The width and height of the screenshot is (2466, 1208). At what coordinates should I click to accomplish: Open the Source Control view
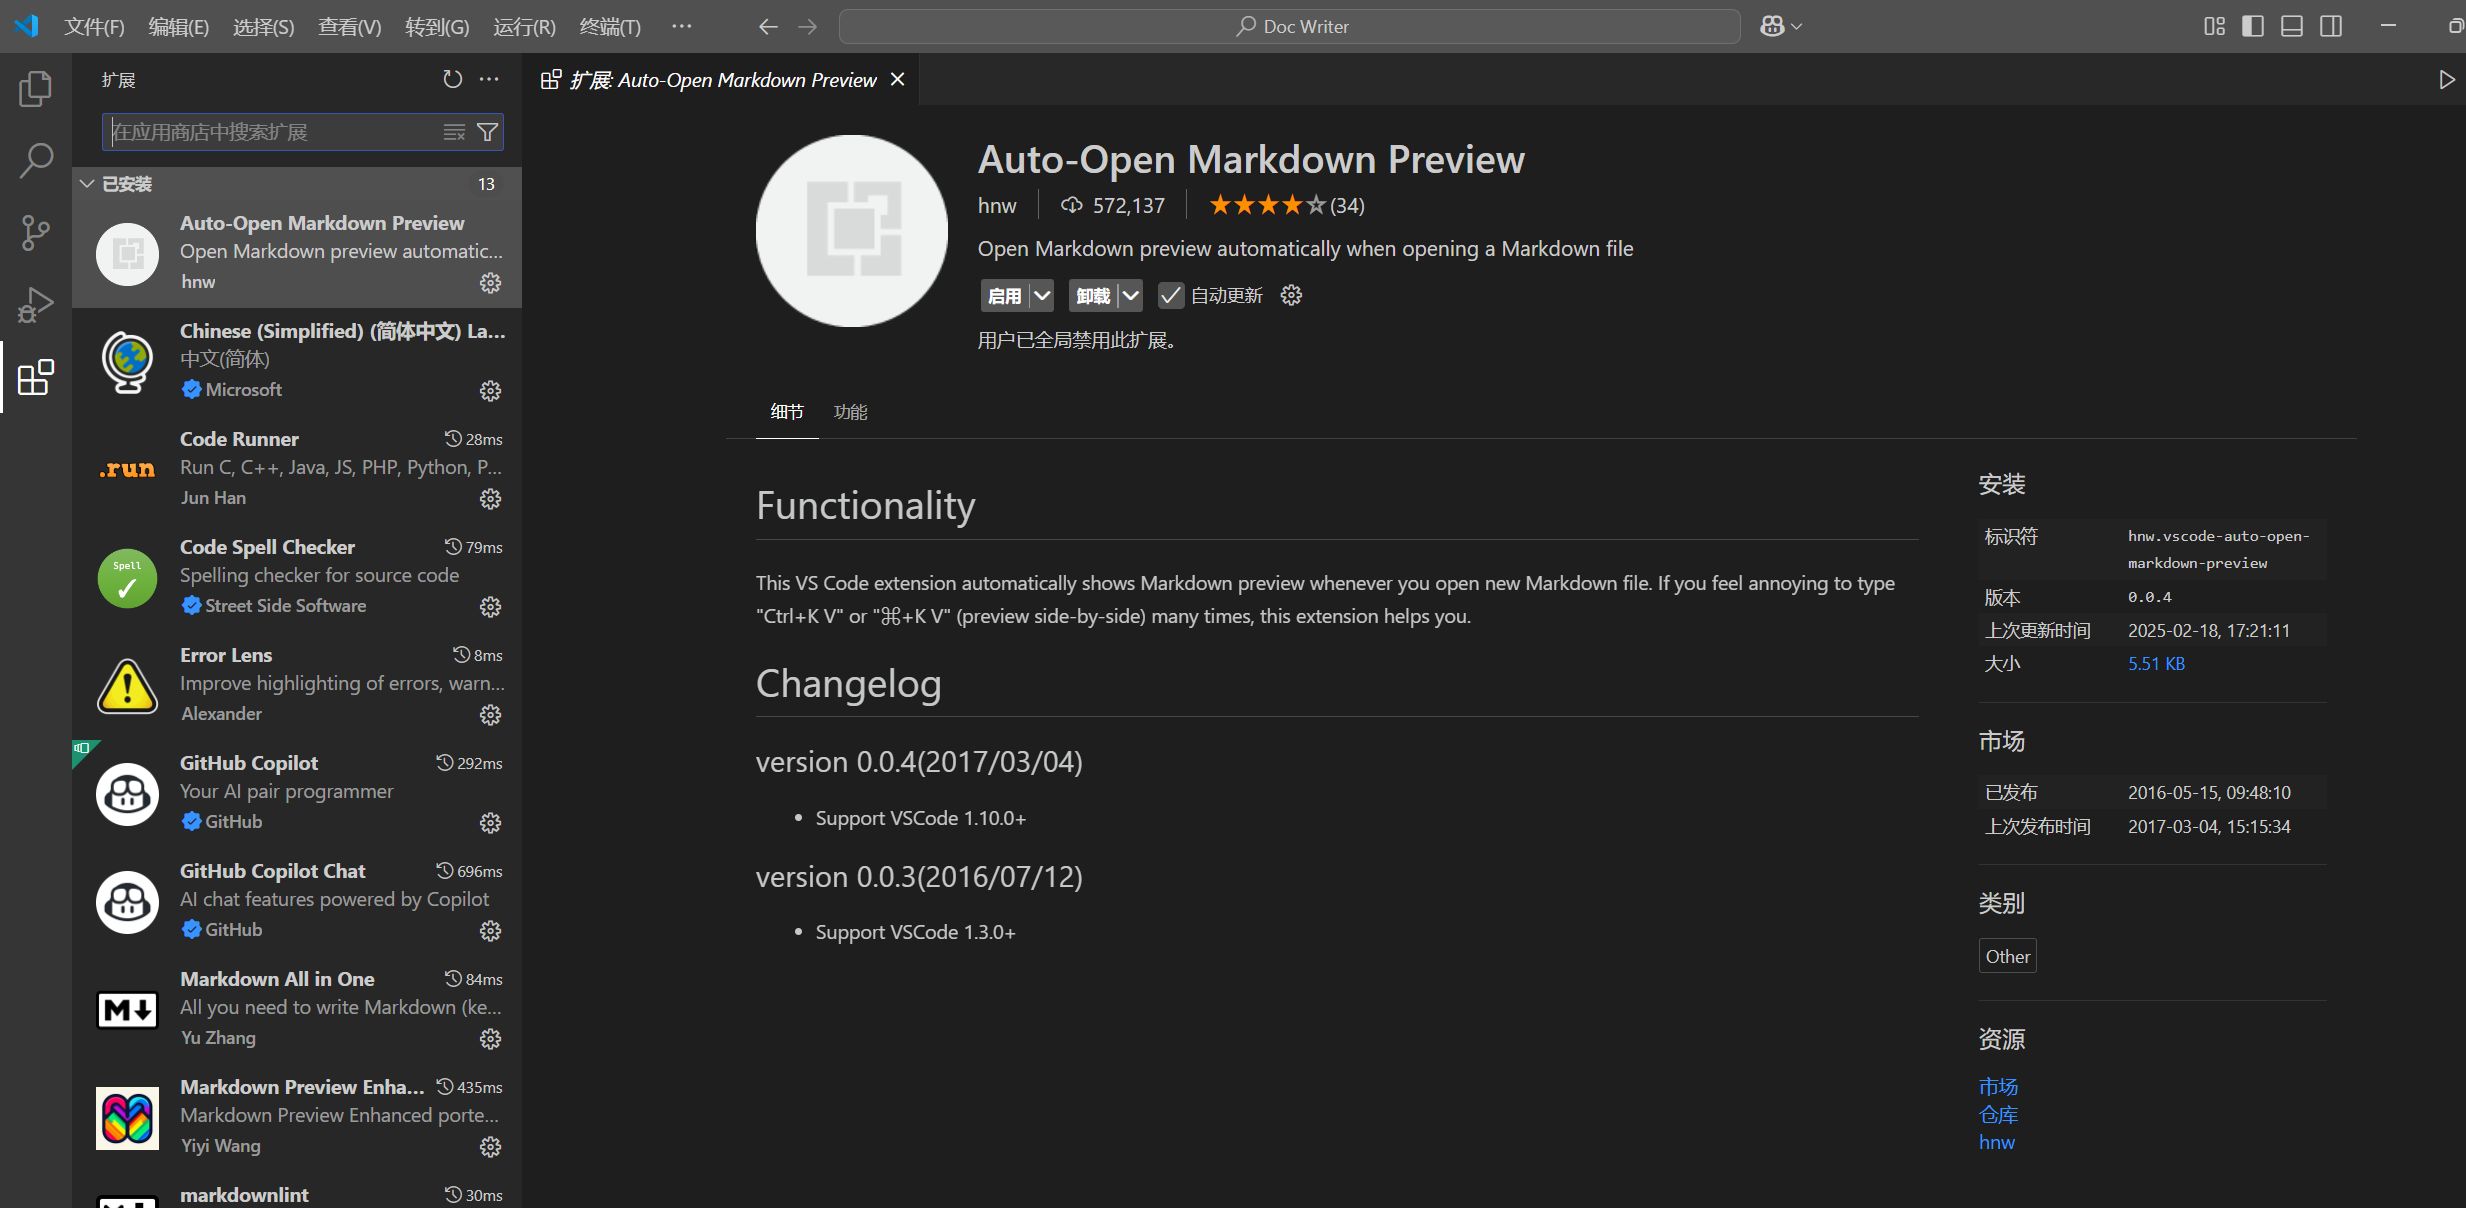click(35, 232)
